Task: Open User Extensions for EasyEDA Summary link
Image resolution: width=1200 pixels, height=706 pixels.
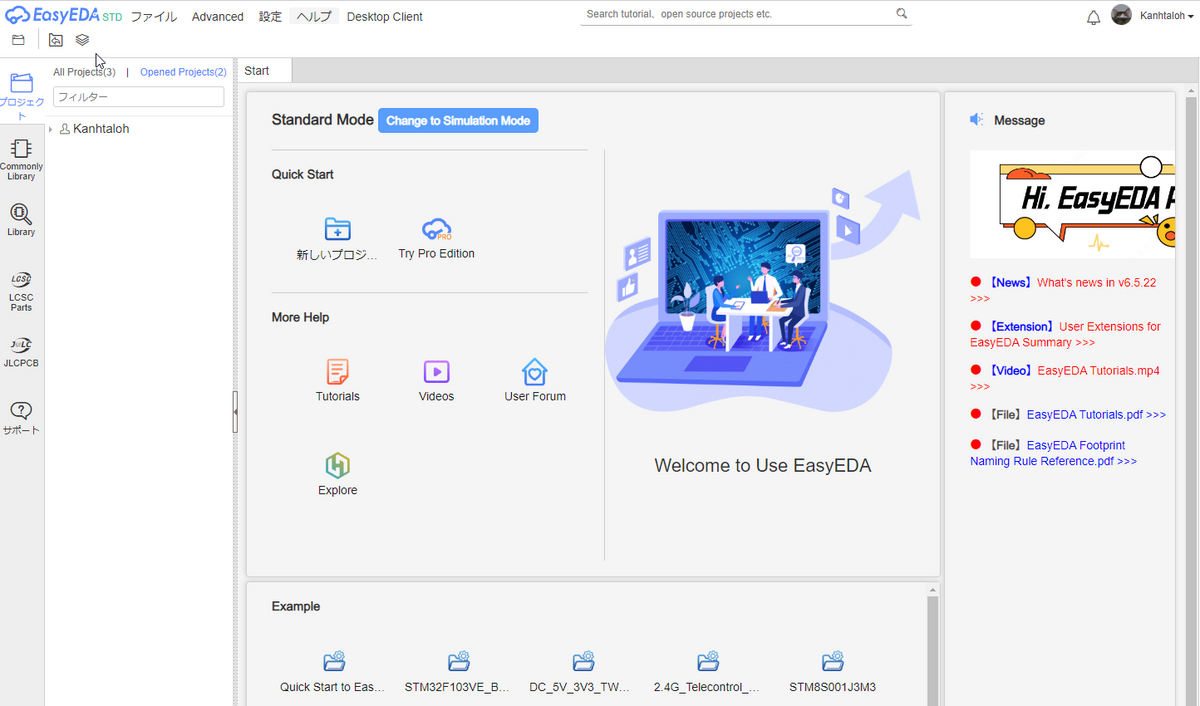Action: (1066, 334)
